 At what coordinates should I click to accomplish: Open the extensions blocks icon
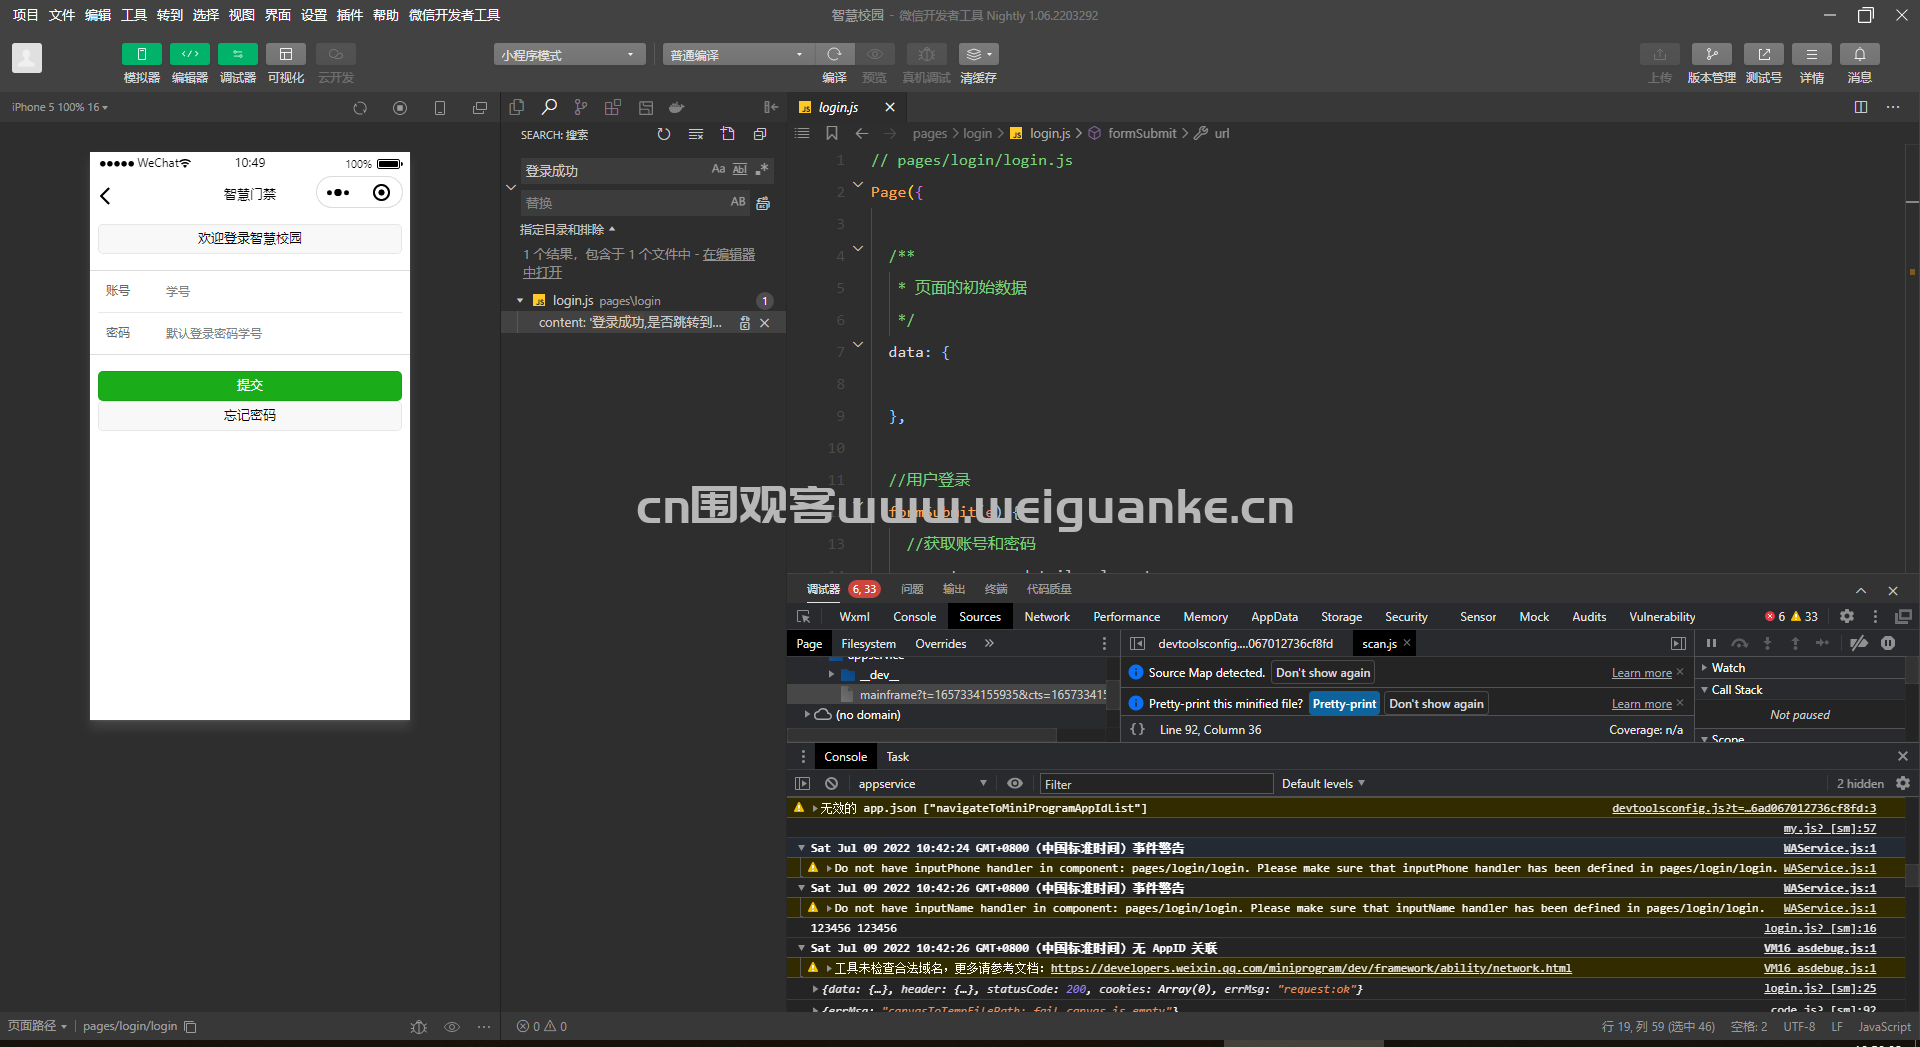click(613, 107)
